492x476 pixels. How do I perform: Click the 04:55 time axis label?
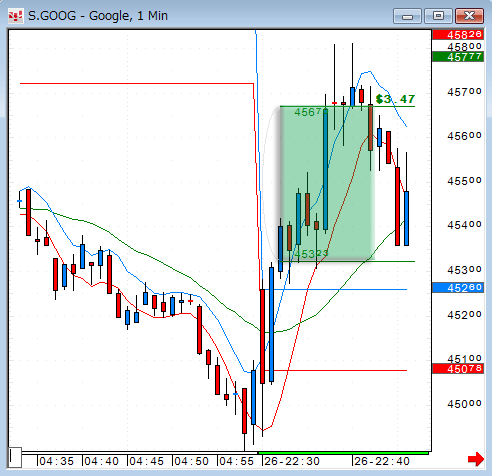236,461
